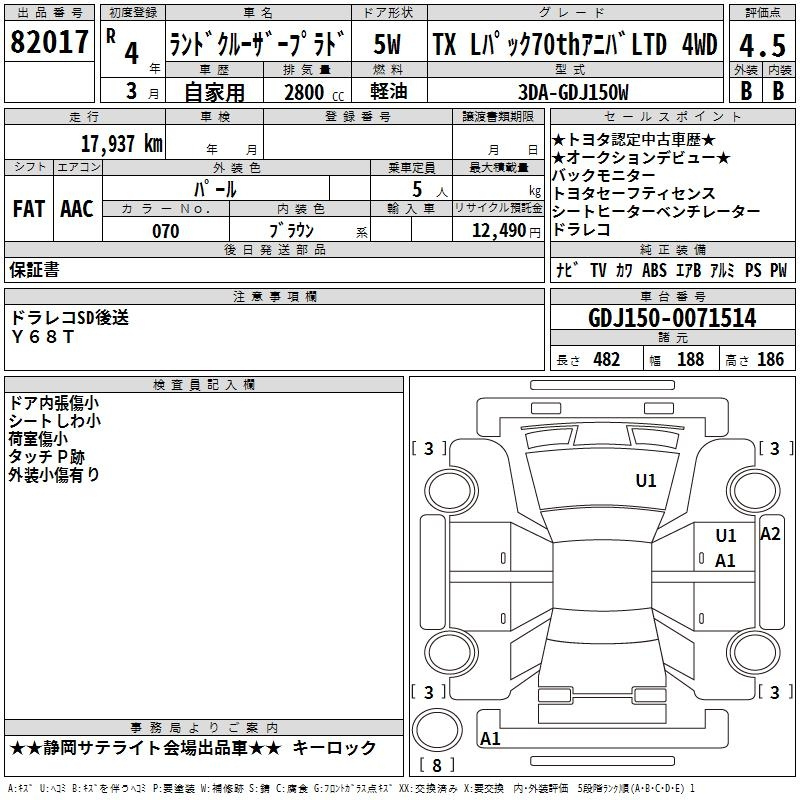800x800 pixels.
Task: Click inspector note 外装小傷有り
Action: click(x=54, y=474)
